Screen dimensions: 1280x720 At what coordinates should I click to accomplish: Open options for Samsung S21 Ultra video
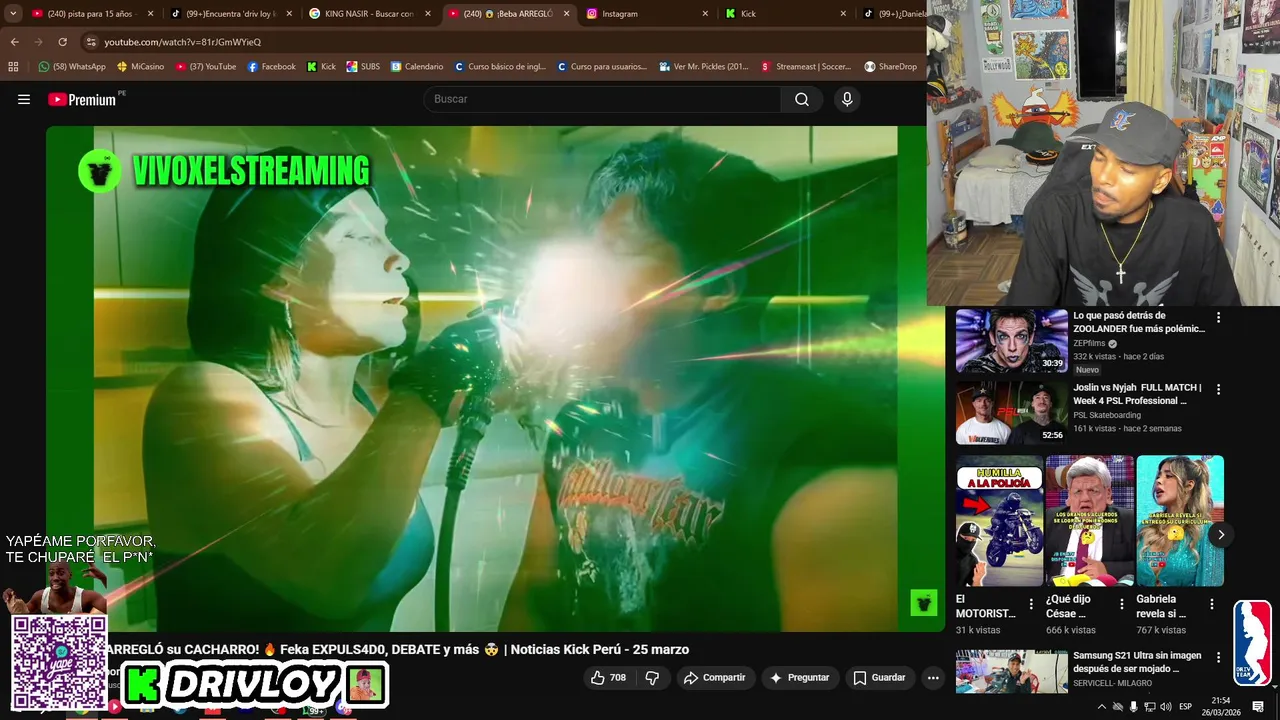(1218, 657)
